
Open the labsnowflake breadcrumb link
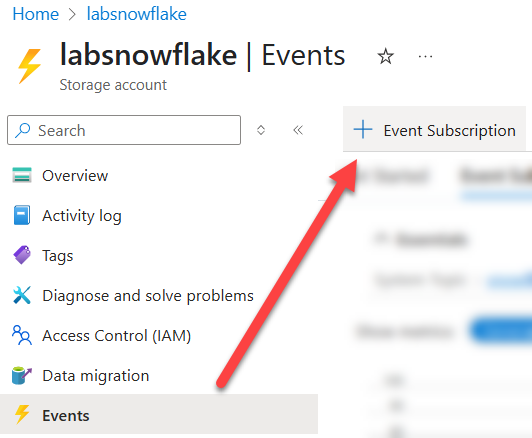tap(136, 14)
